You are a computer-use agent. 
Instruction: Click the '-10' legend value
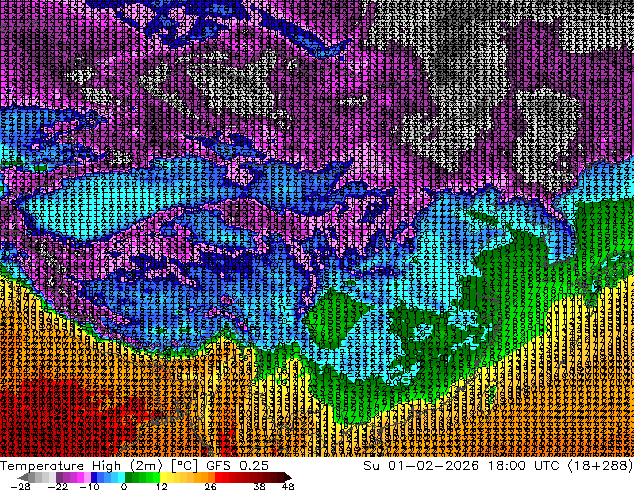tap(89, 486)
